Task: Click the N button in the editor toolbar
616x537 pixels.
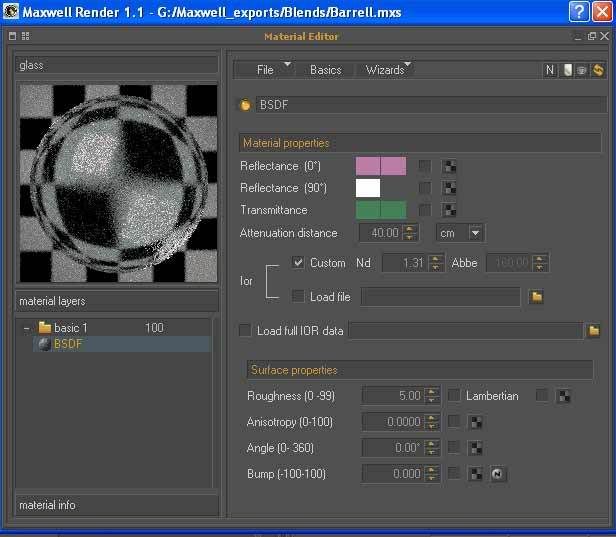Action: click(550, 70)
